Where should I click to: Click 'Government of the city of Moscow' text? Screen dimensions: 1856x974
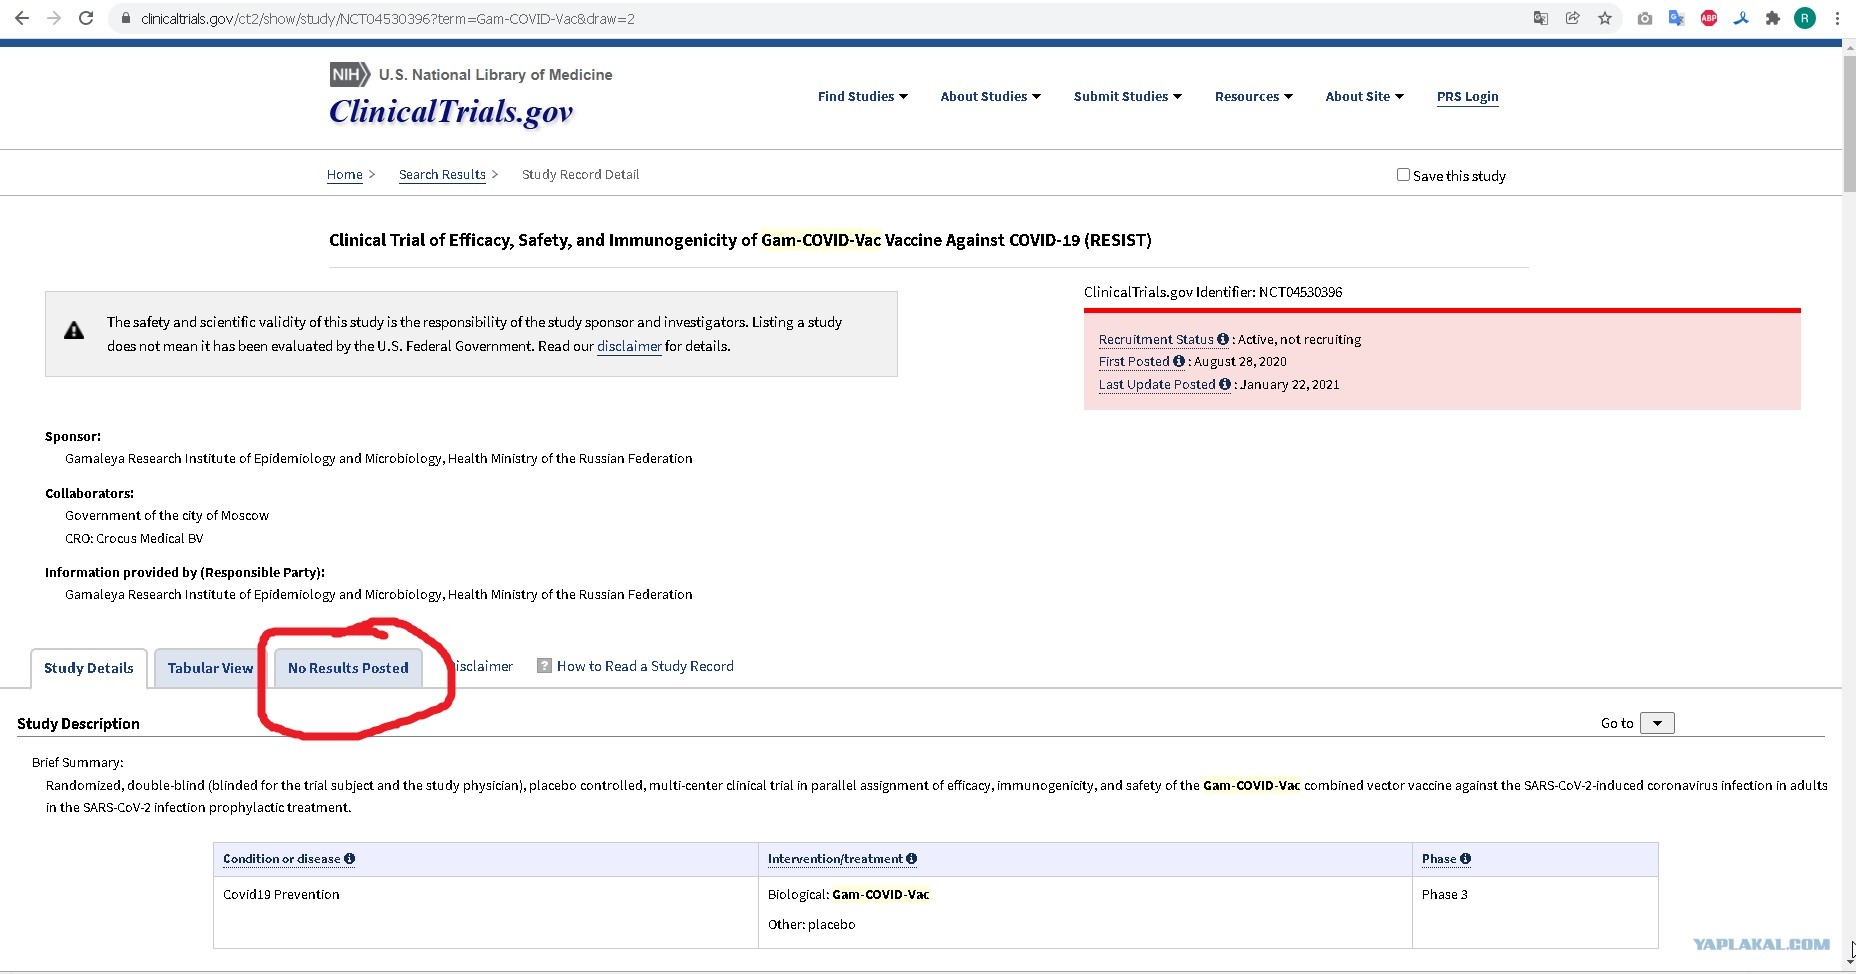(x=167, y=516)
